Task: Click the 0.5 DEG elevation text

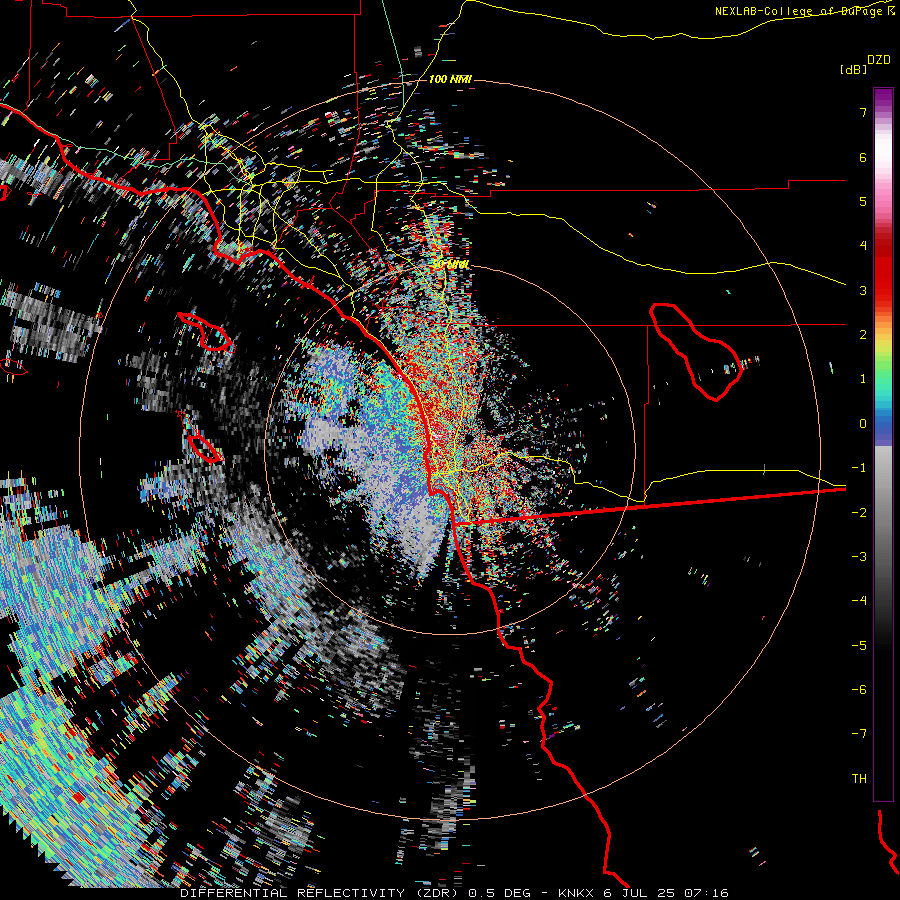Action: 497,893
